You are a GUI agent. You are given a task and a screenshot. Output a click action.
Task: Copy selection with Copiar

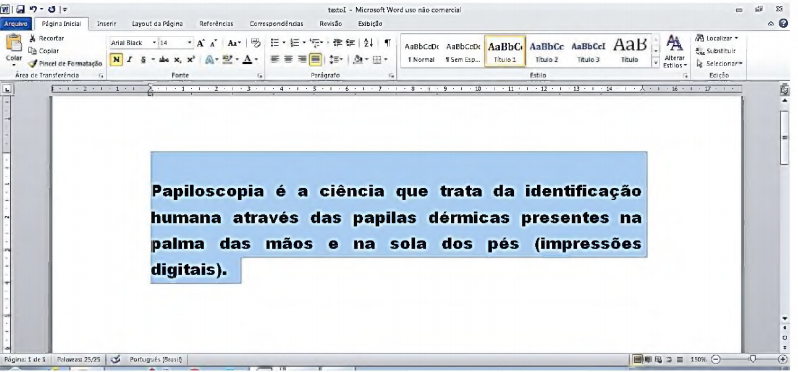click(x=44, y=51)
